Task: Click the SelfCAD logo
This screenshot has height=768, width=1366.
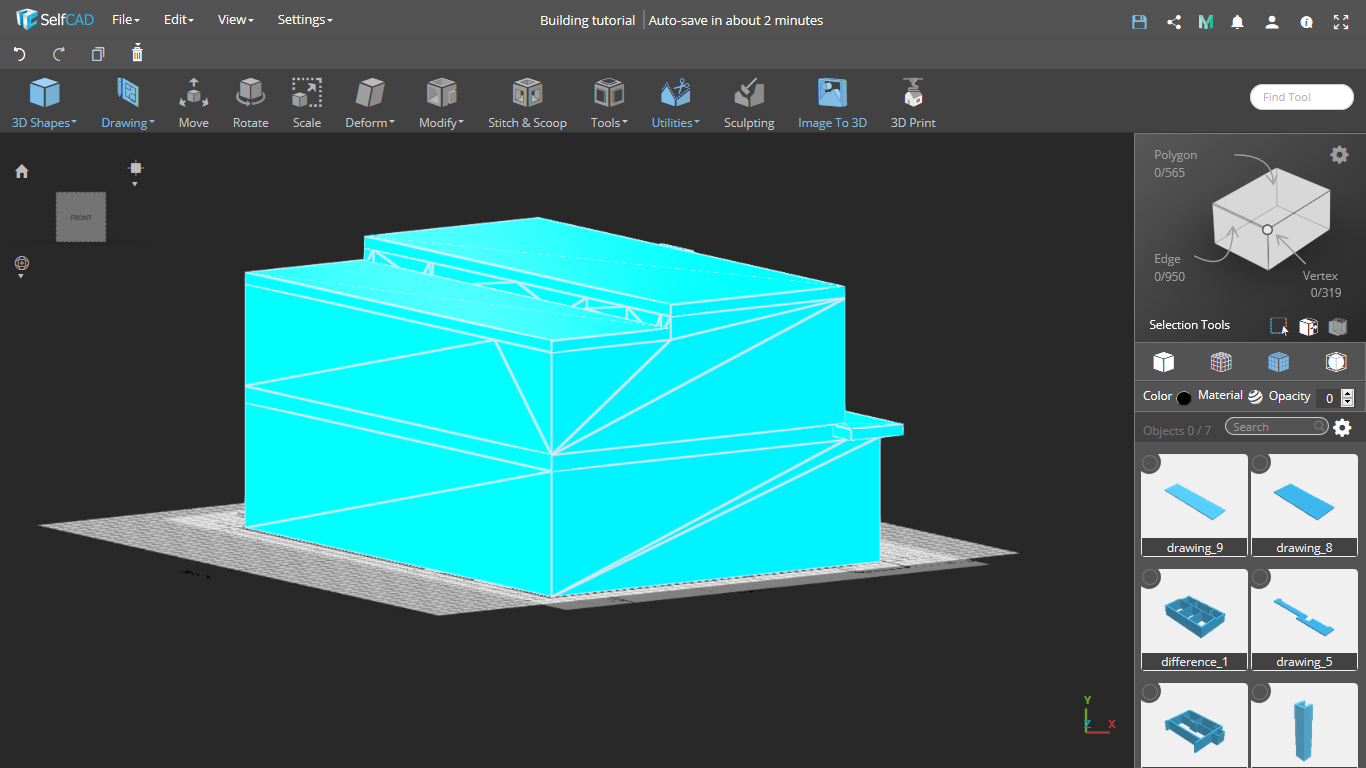Action: (x=55, y=20)
